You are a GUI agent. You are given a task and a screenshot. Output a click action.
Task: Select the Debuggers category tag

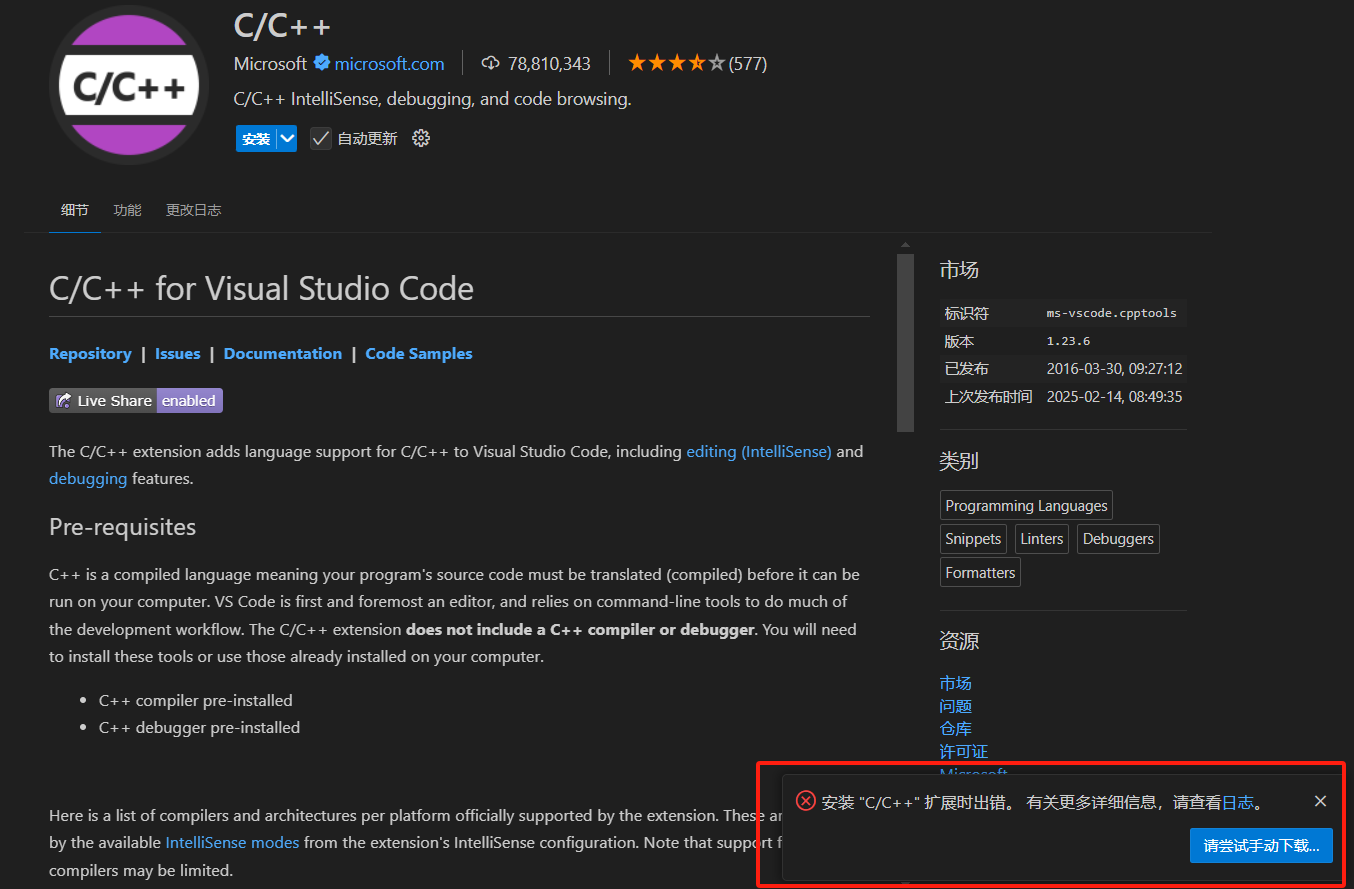click(1118, 539)
